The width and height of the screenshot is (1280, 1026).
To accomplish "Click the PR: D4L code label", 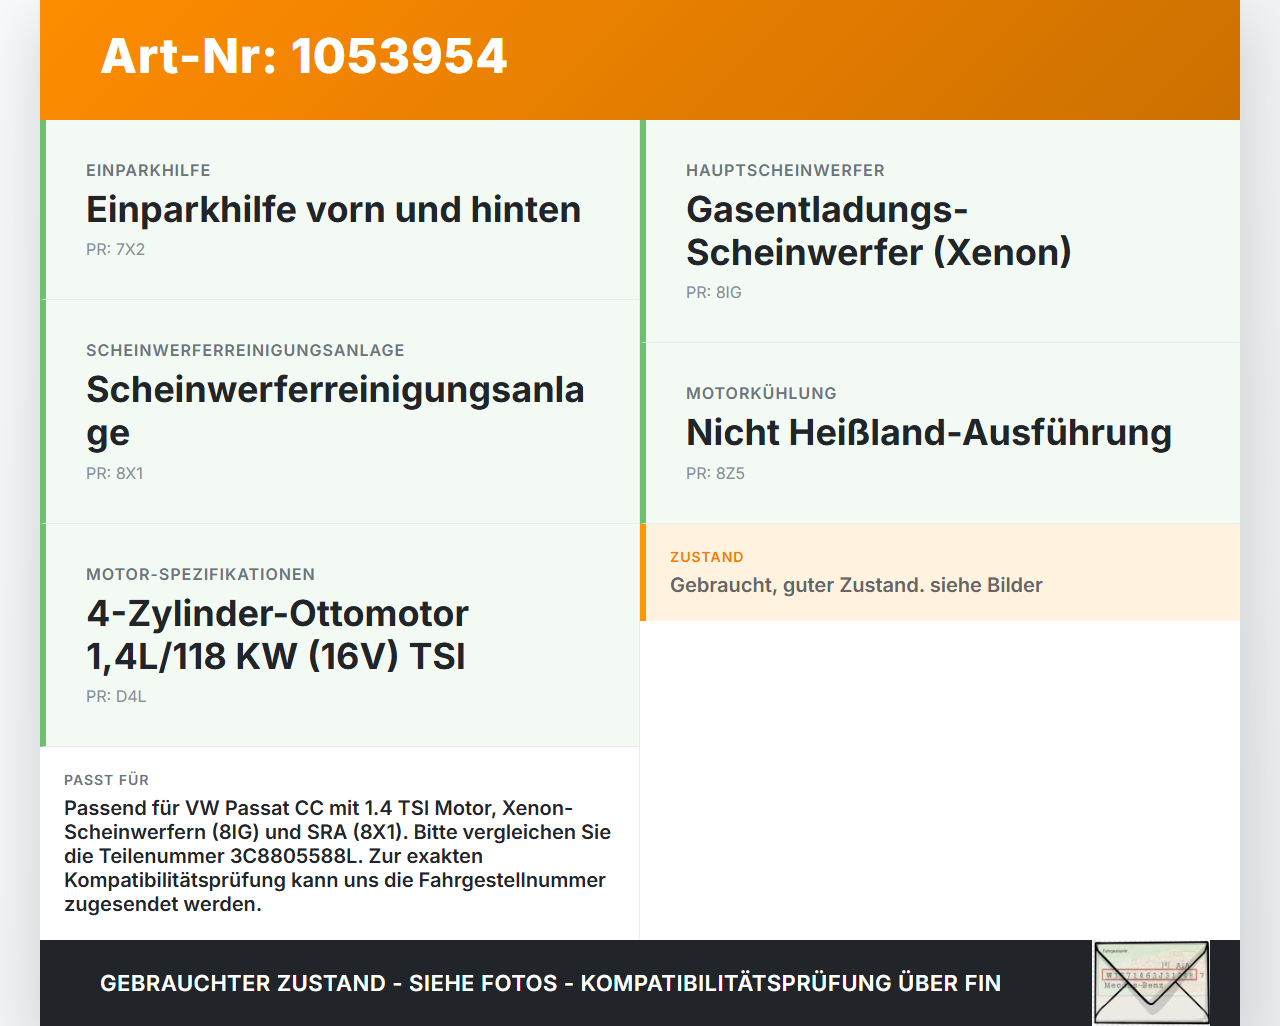I will 116,697.
